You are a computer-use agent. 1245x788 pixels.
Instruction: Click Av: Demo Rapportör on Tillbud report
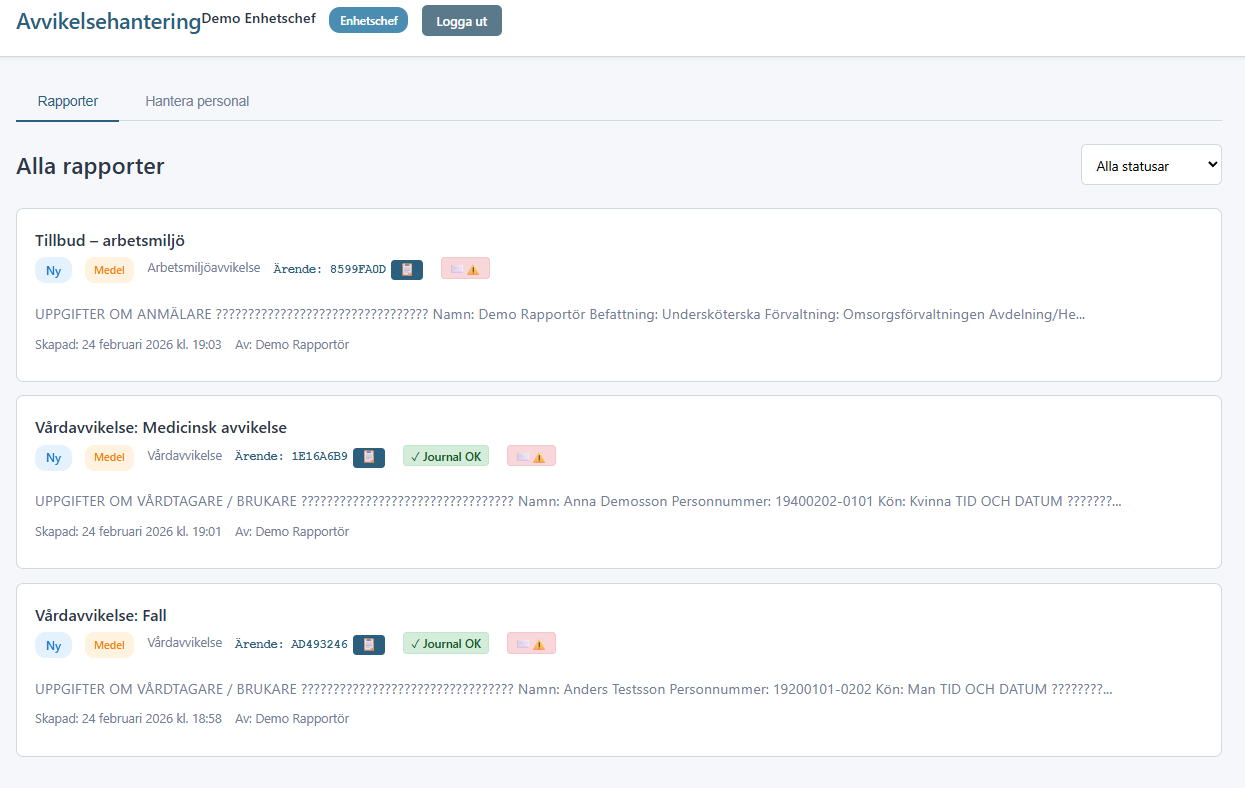click(x=292, y=344)
